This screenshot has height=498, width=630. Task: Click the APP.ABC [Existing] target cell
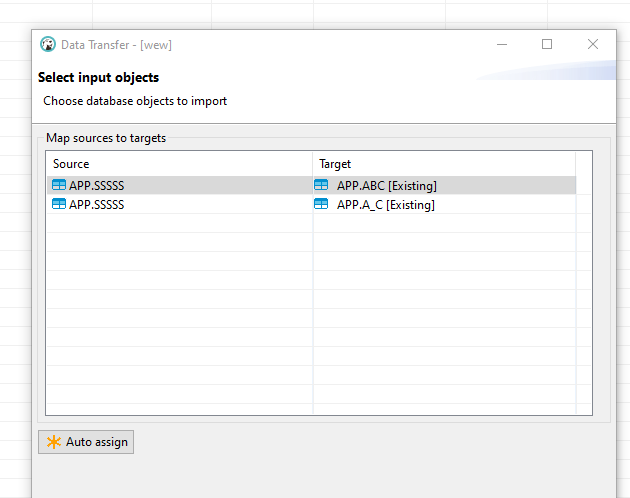pyautogui.click(x=444, y=185)
